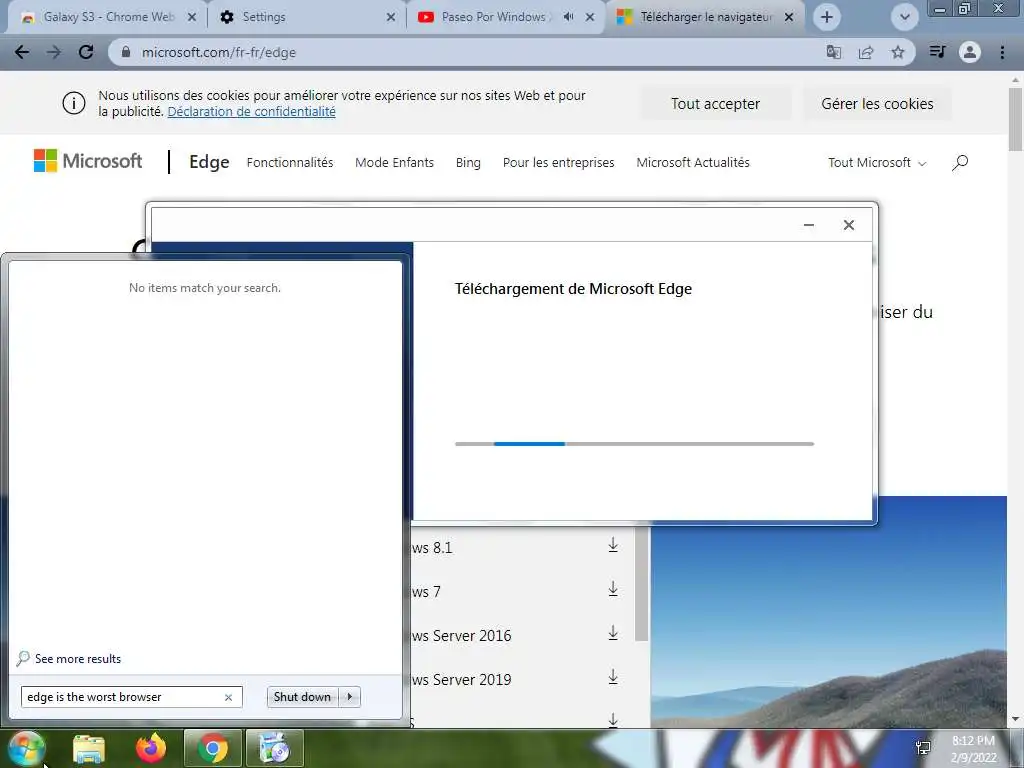Close the Paseo Por Windows tab
The height and width of the screenshot is (768, 1024).
pos(590,17)
